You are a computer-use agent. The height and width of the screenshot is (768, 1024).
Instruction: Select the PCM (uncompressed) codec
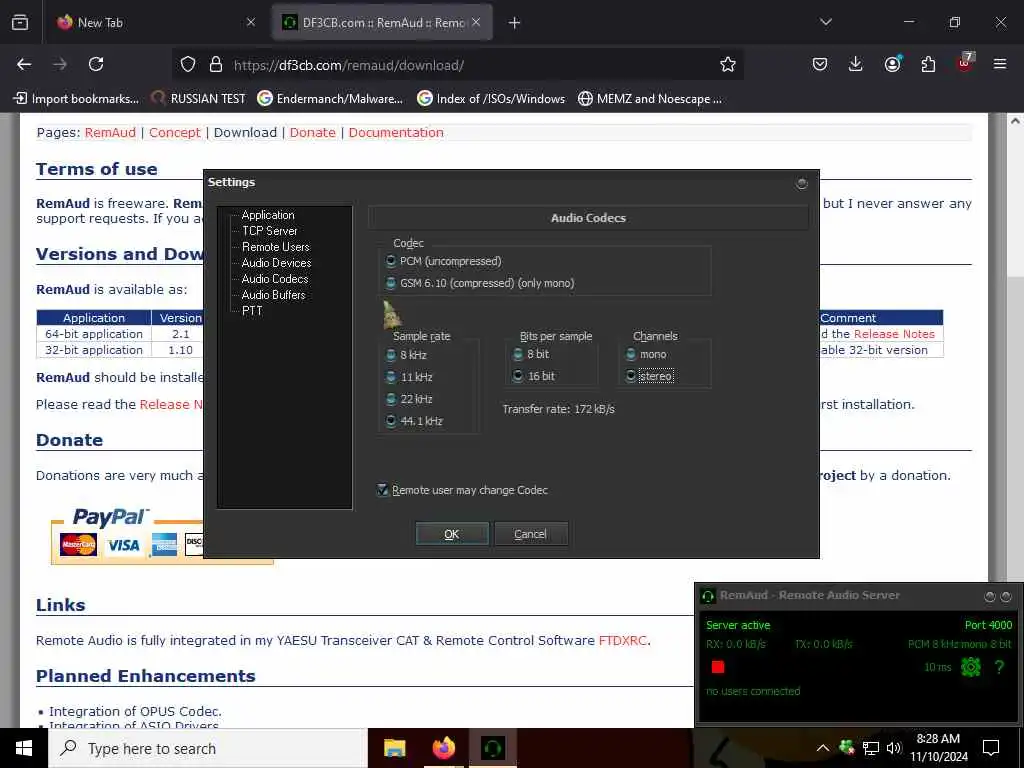pos(445,261)
